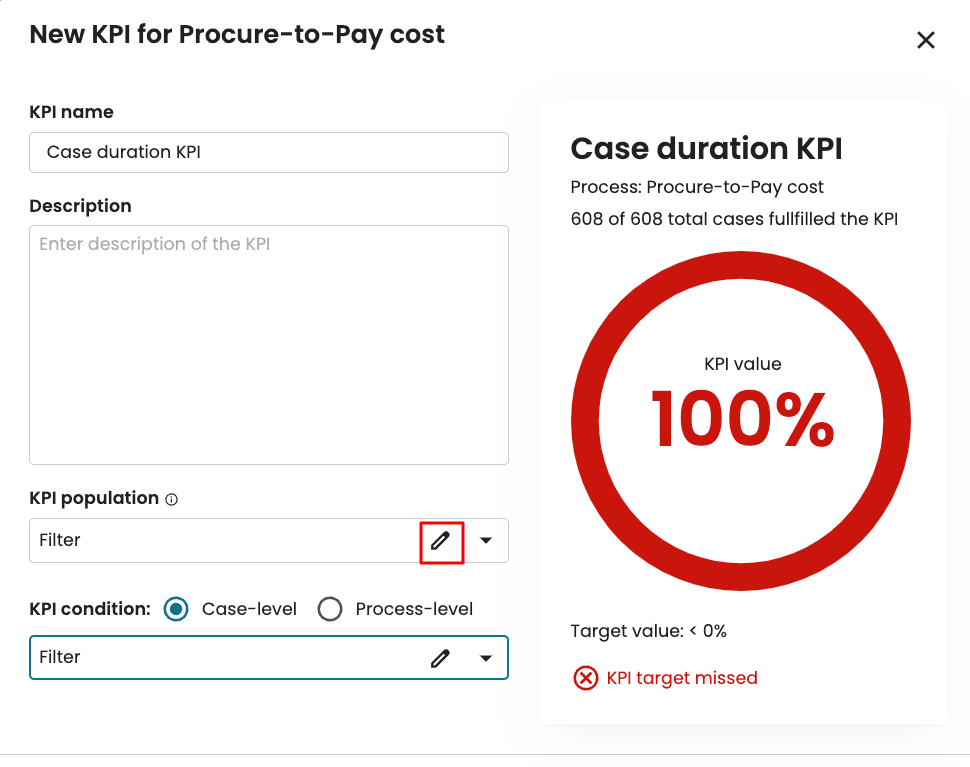Click the "608 of 608 total cases" summary
This screenshot has height=767, width=970.
tap(734, 219)
